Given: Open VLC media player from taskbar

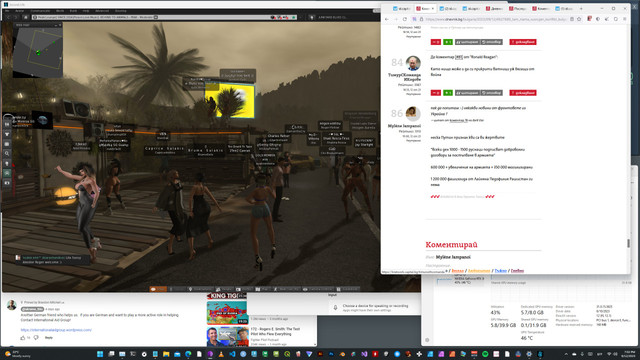Looking at the screenshot, I should coord(221,354).
